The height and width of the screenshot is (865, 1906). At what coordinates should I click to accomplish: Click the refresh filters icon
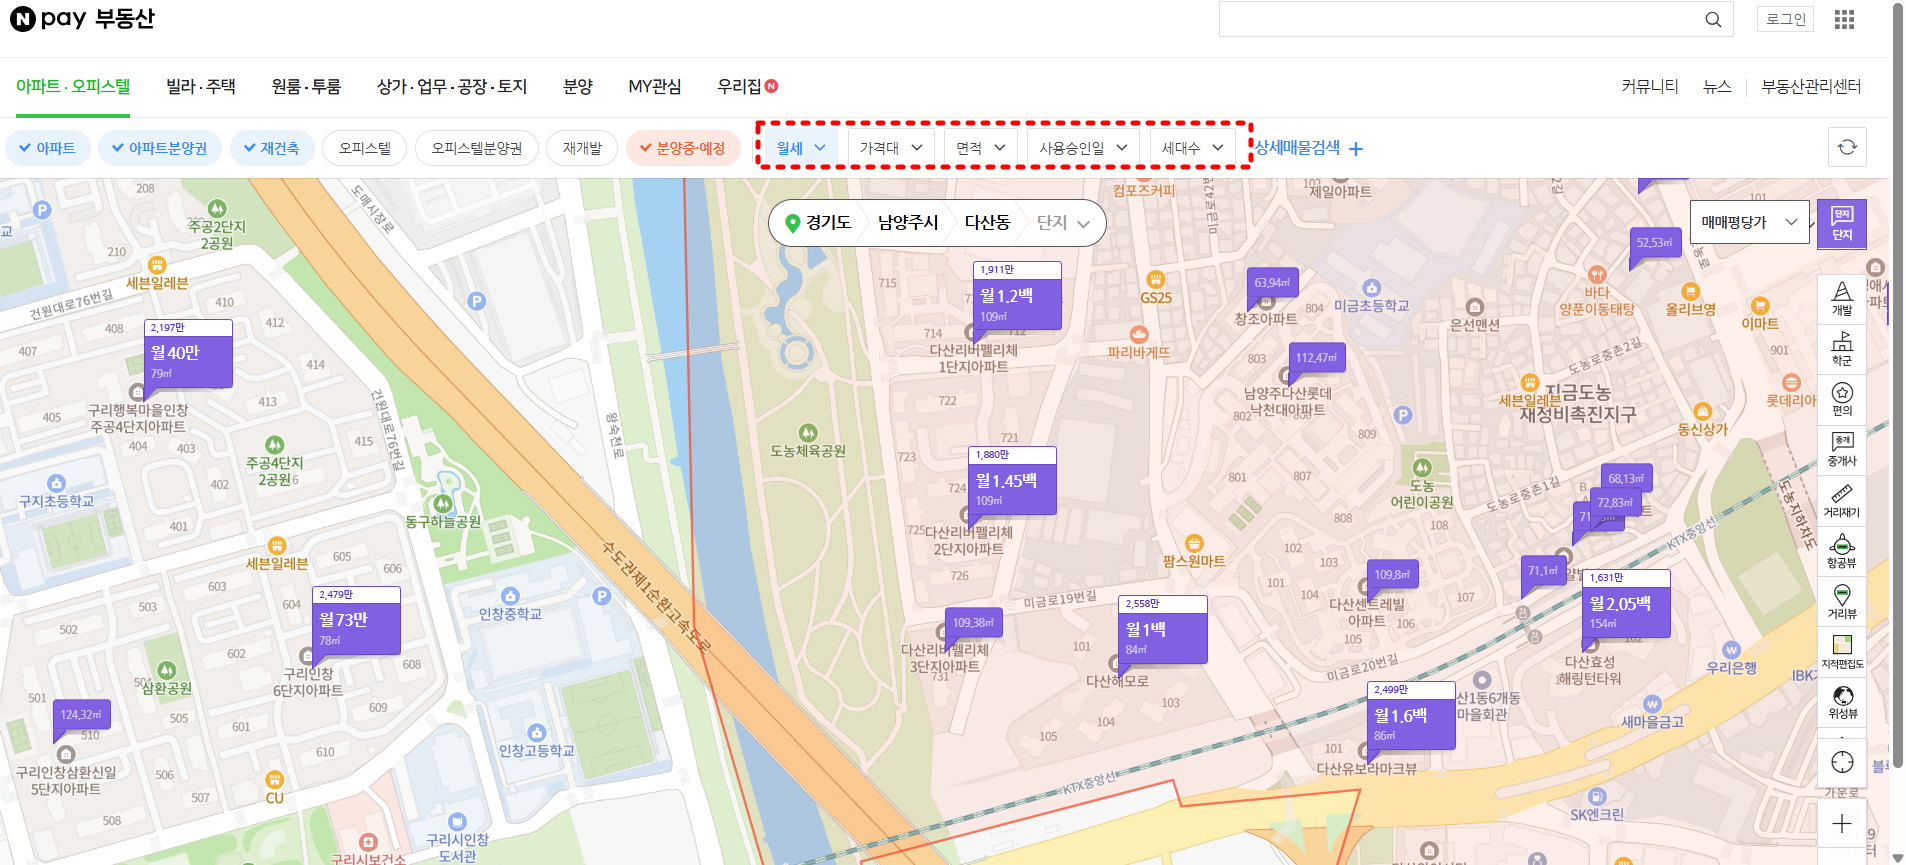[x=1847, y=147]
